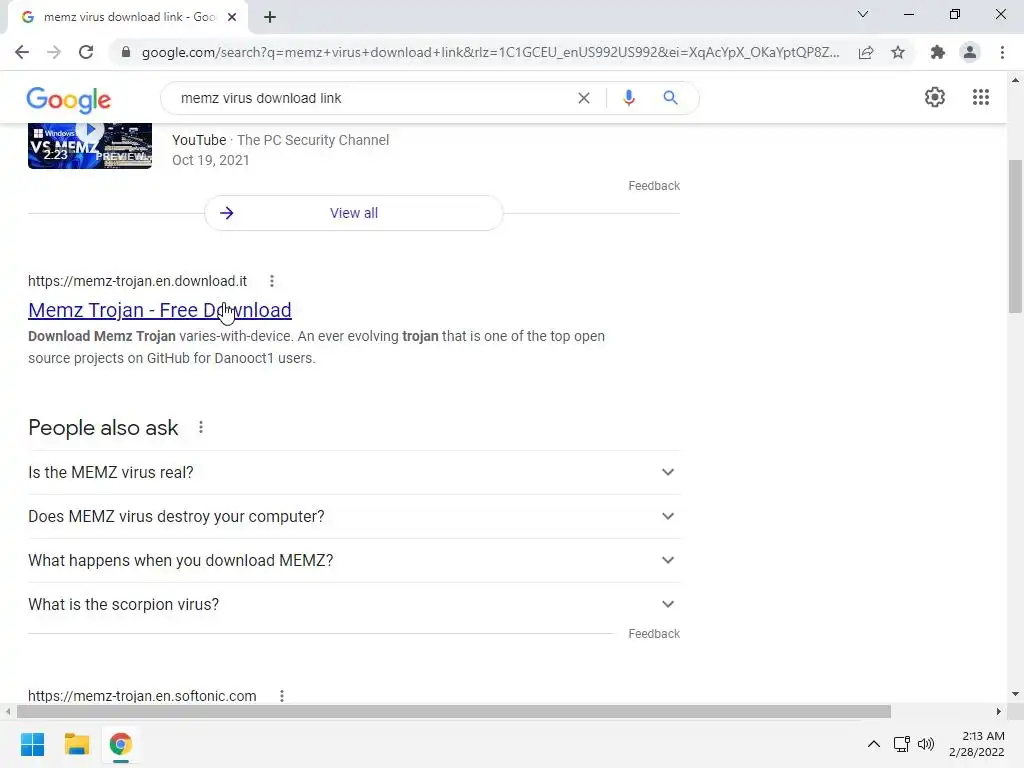Expand 'What is the scorpion virus?'

point(354,605)
